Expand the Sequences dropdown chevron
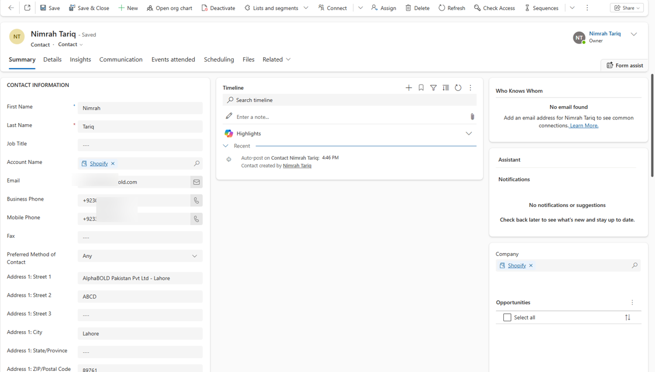 pyautogui.click(x=572, y=8)
